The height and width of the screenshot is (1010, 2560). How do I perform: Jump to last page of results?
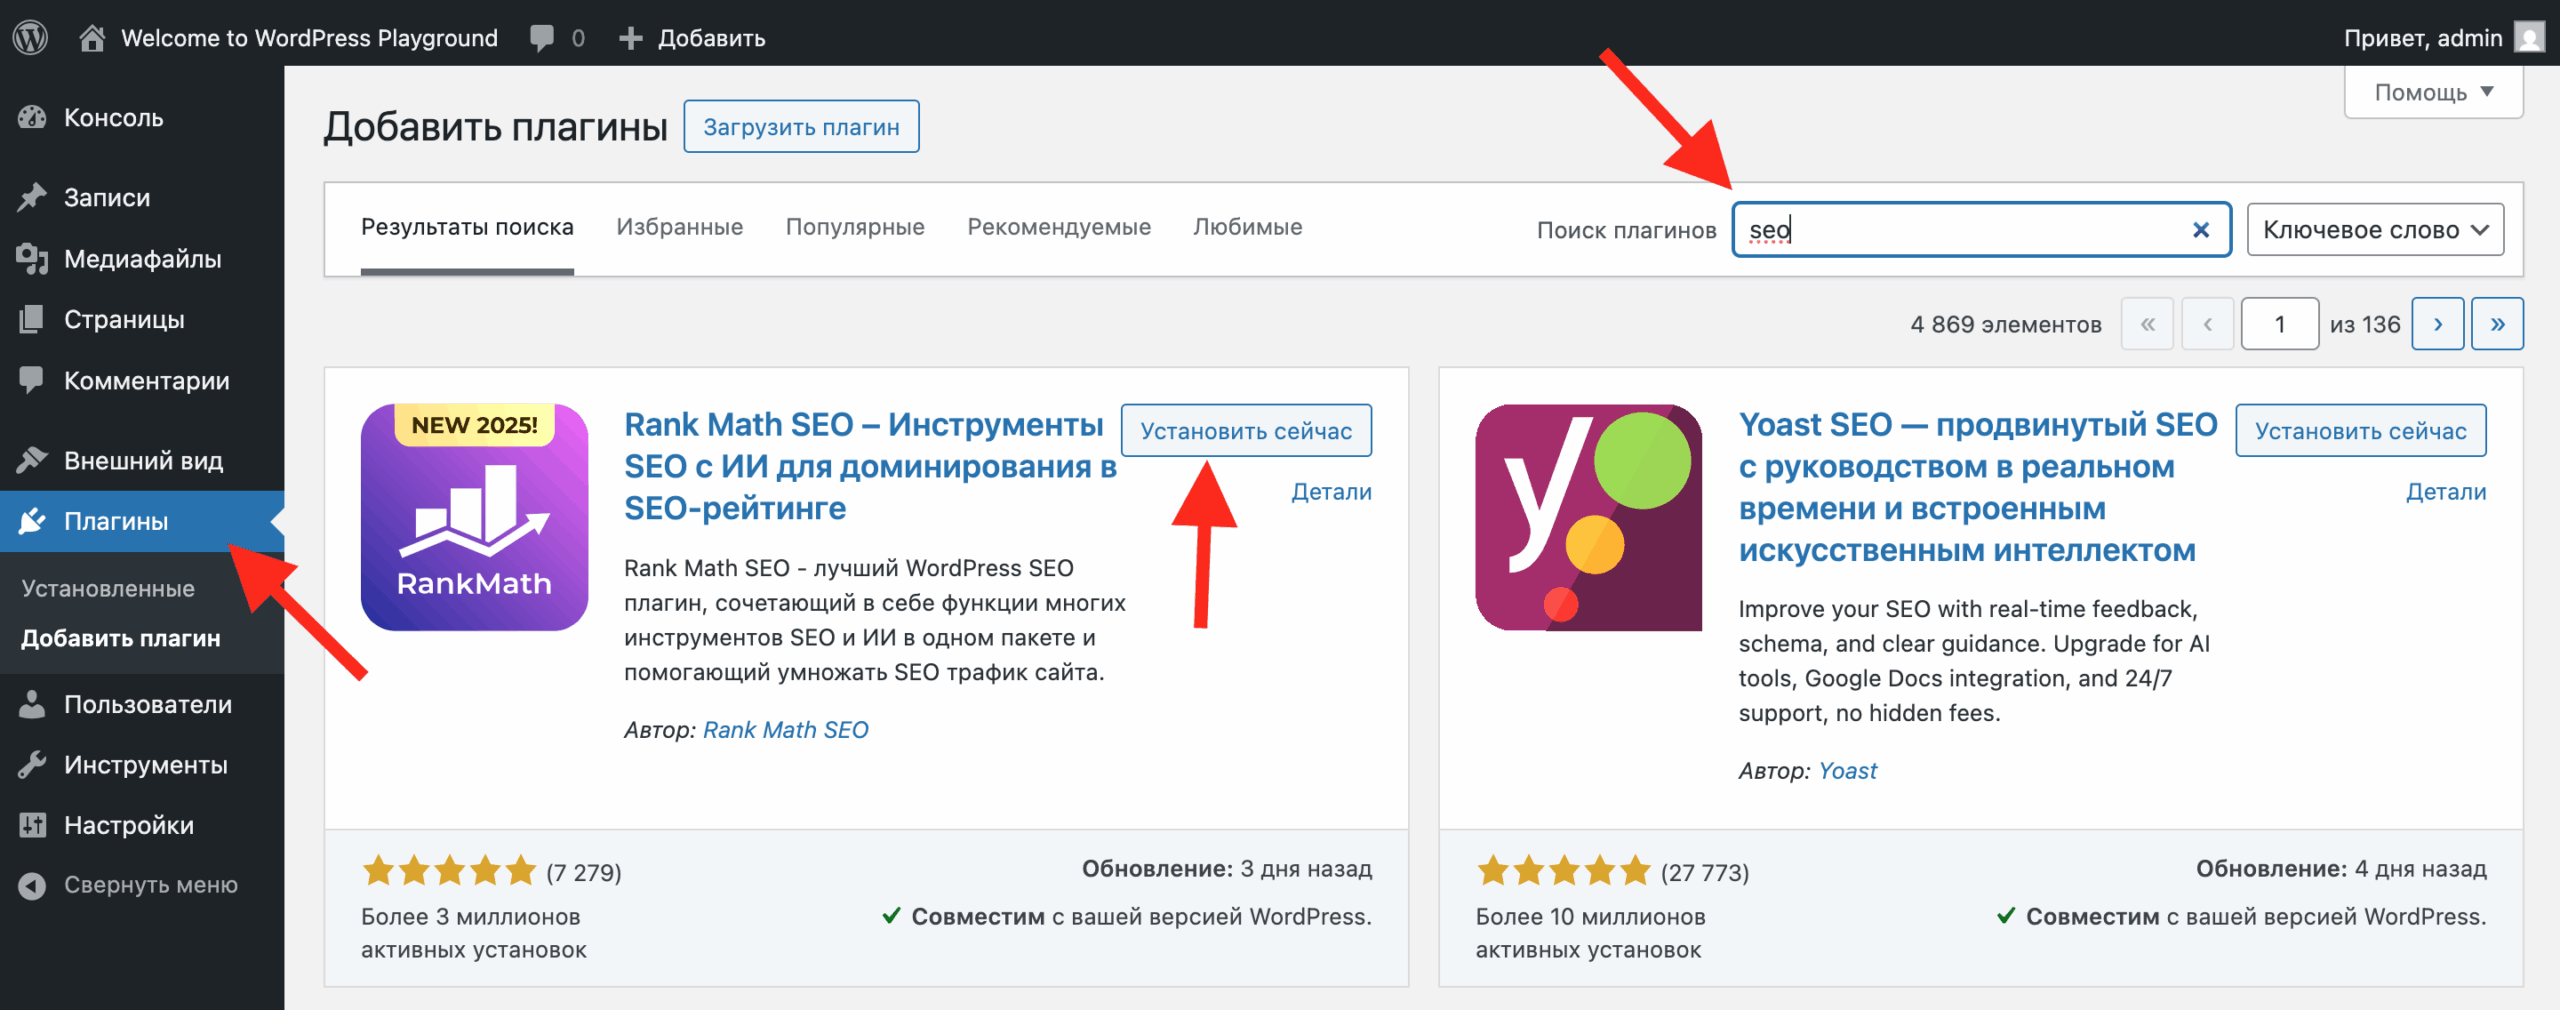(x=2497, y=324)
